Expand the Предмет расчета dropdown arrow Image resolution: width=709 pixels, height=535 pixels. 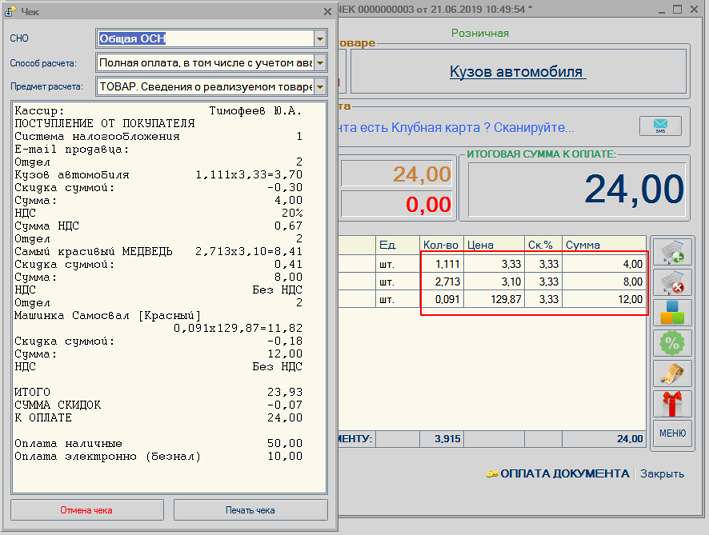pyautogui.click(x=320, y=86)
